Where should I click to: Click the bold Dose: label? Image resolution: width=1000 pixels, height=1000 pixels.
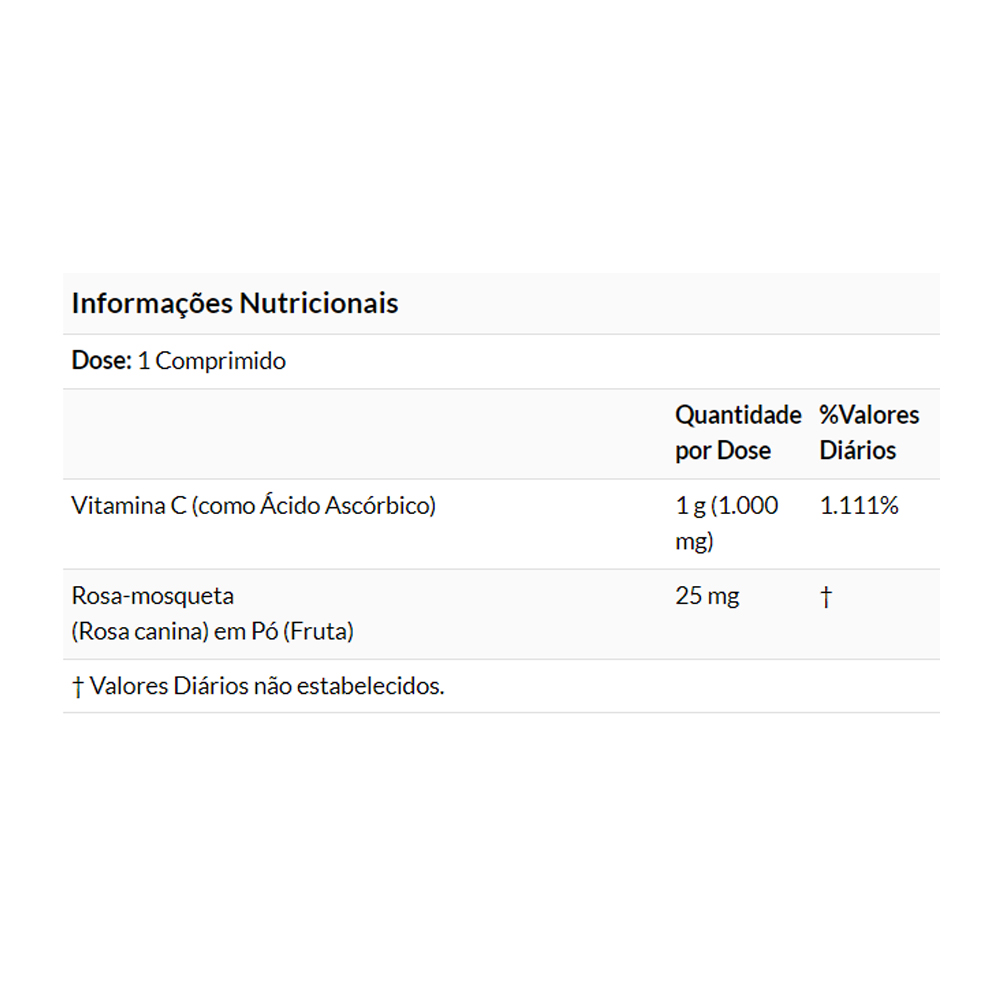101,361
